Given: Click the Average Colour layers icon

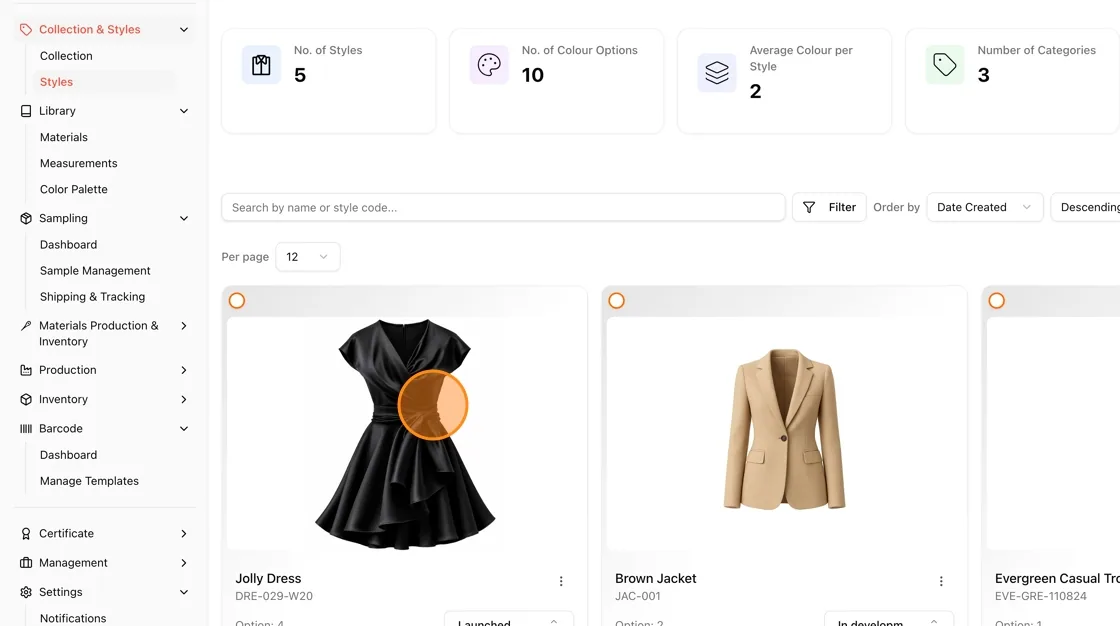Looking at the screenshot, I should tap(717, 73).
